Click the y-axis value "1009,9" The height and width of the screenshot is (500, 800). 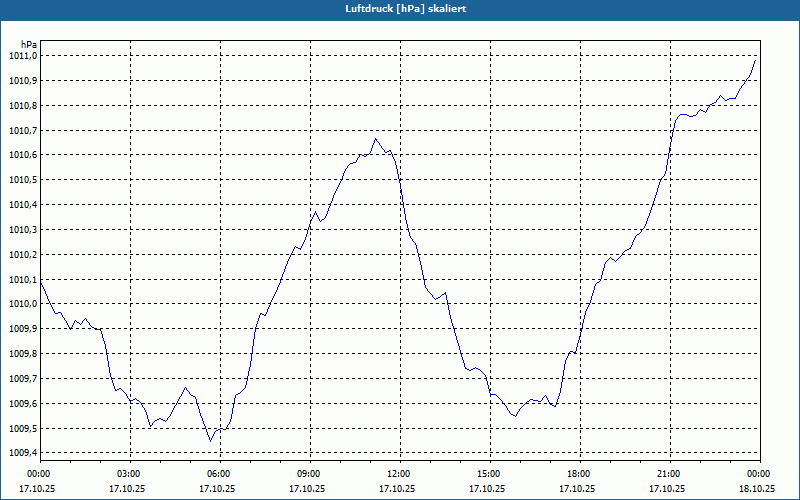click(x=23, y=329)
